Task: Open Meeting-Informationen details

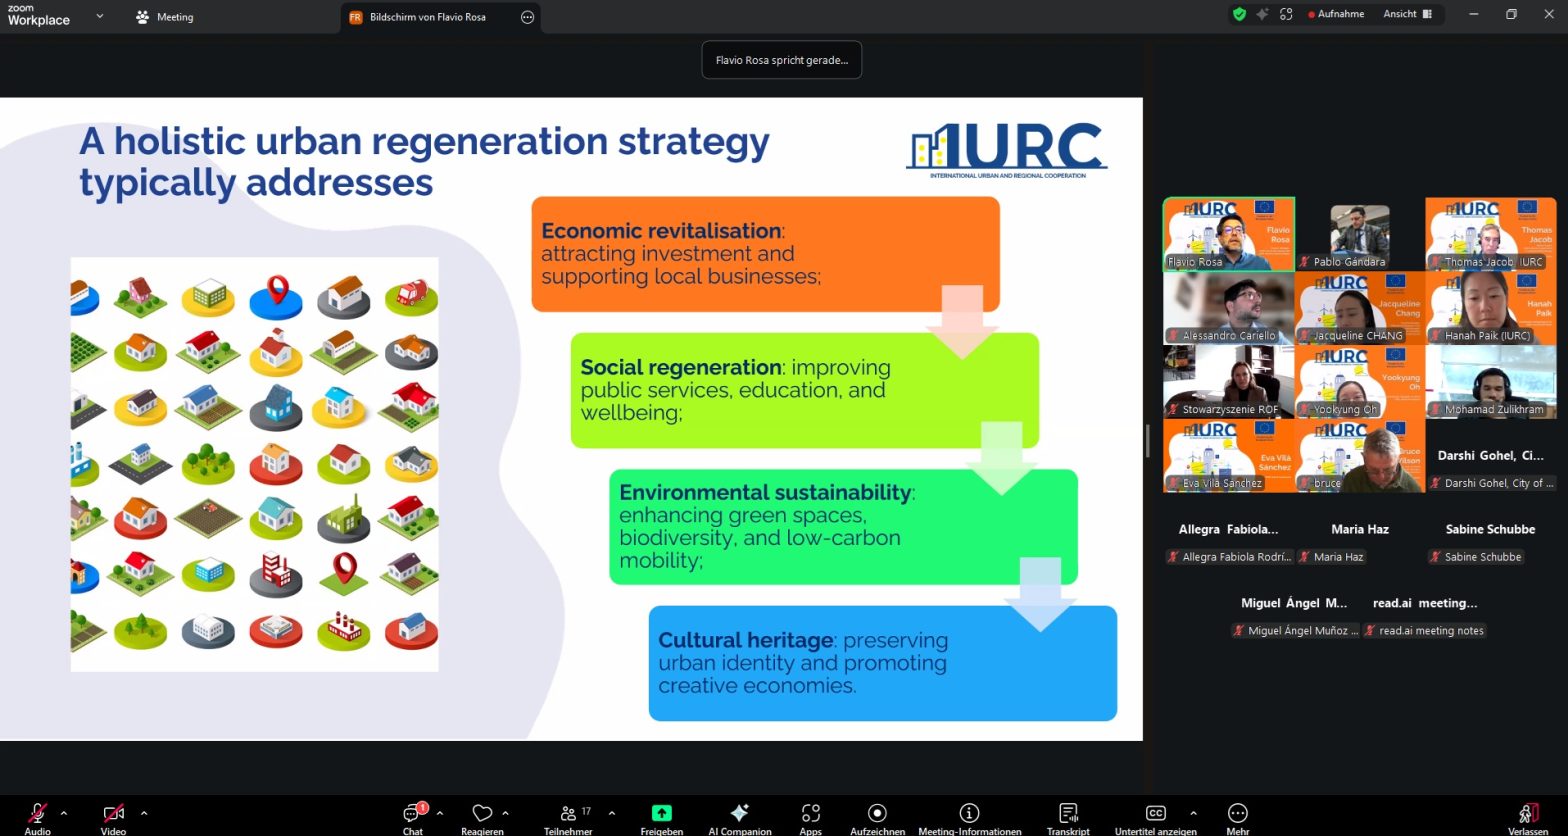Action: [x=969, y=814]
